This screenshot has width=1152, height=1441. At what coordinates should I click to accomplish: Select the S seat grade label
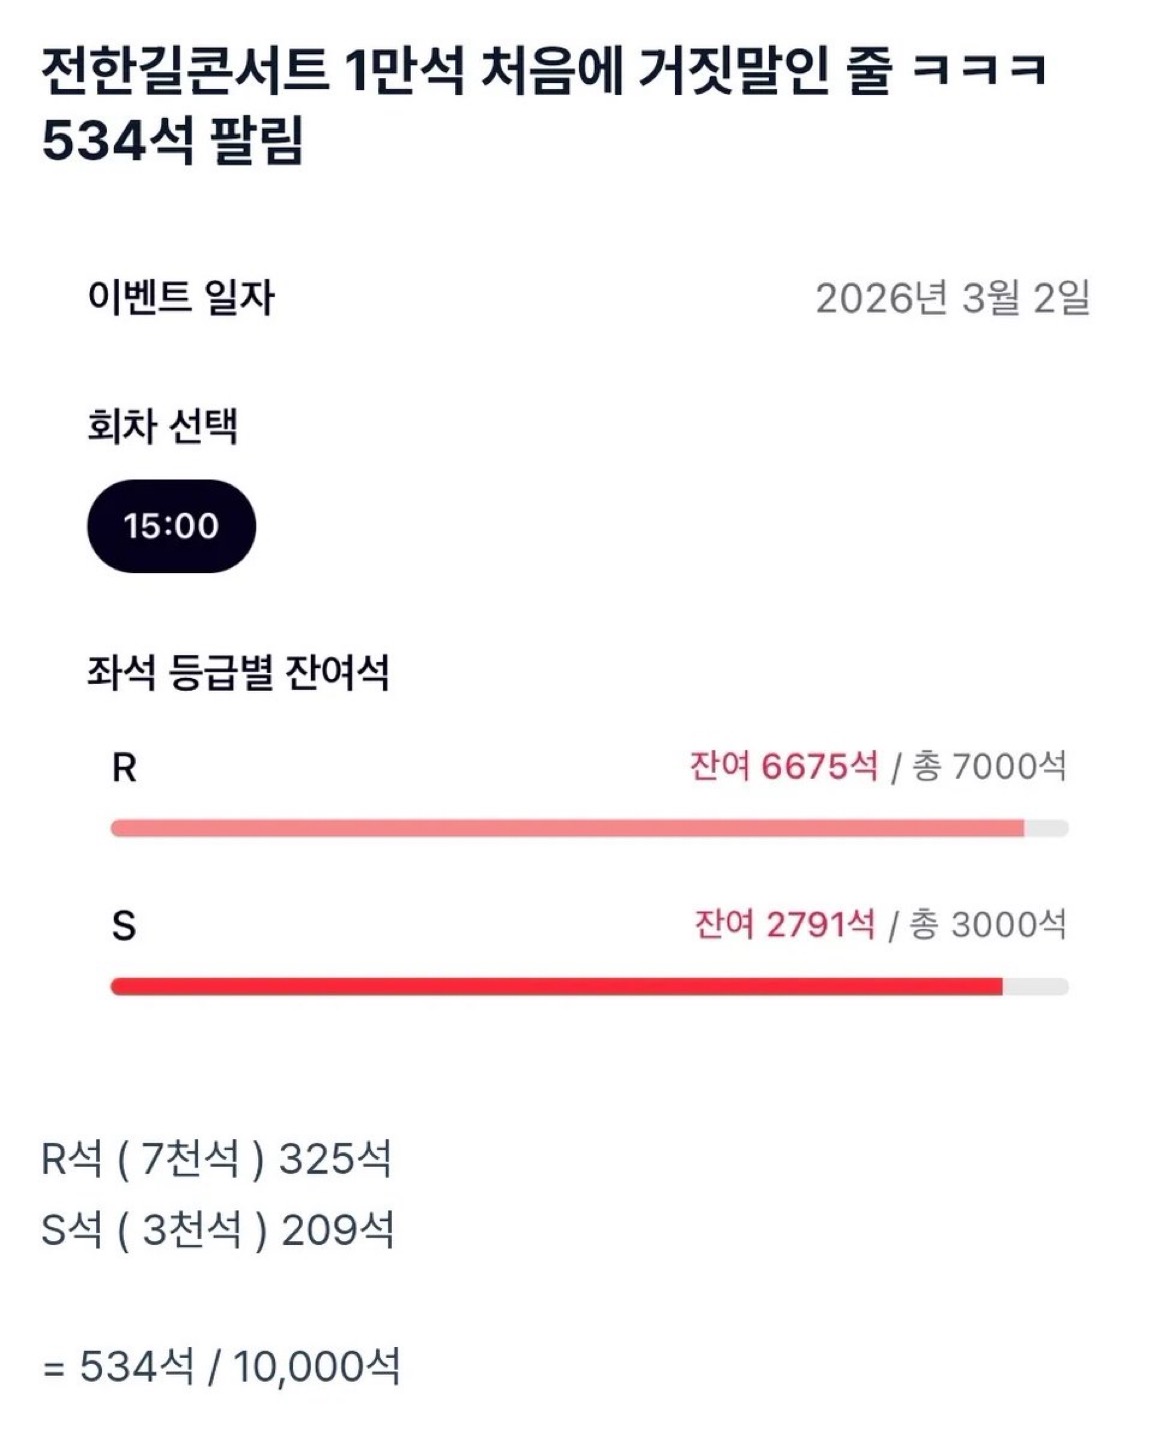coord(123,926)
